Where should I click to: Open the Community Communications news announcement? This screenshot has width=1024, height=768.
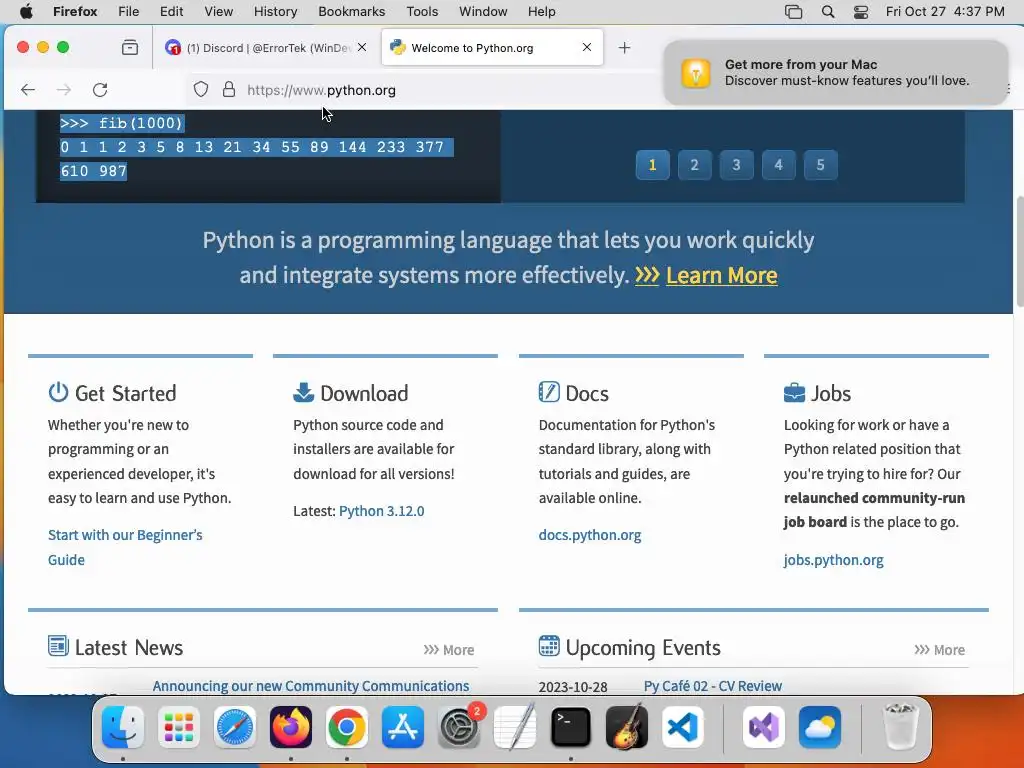tap(311, 686)
